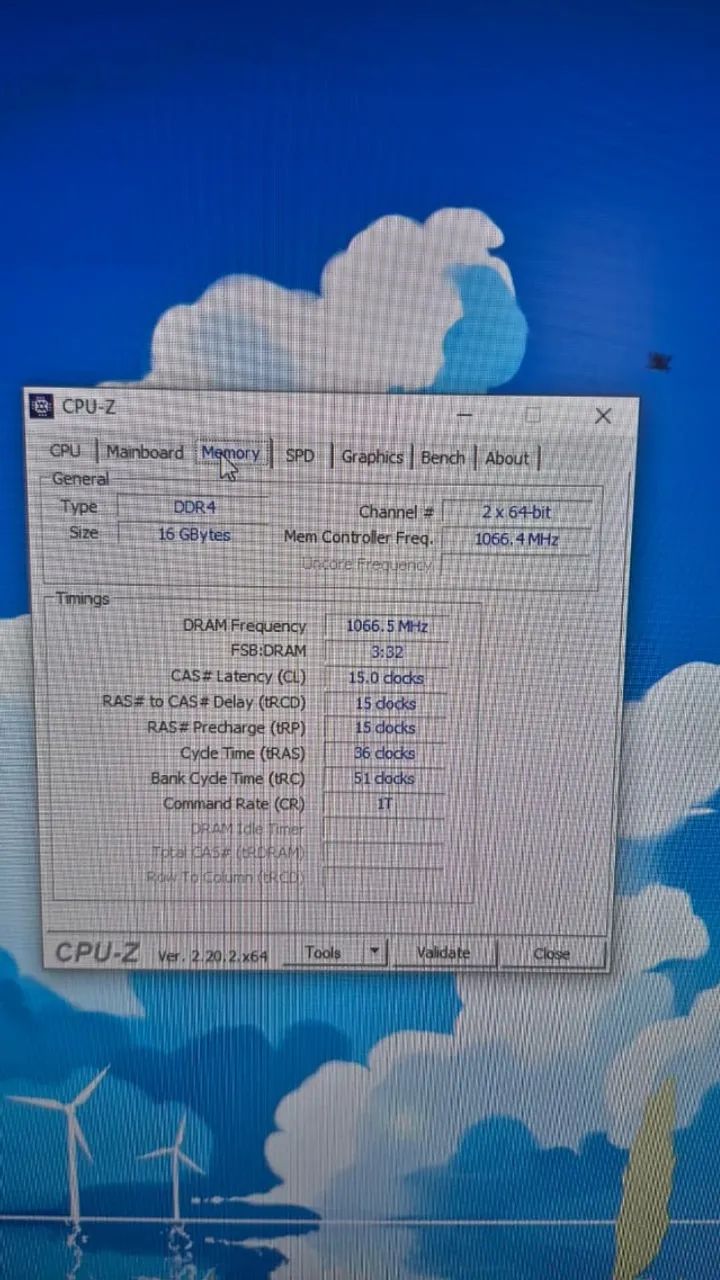The width and height of the screenshot is (720, 1280).
Task: Click the DRAM Frequency 1066.5 MHz value
Action: pos(385,626)
